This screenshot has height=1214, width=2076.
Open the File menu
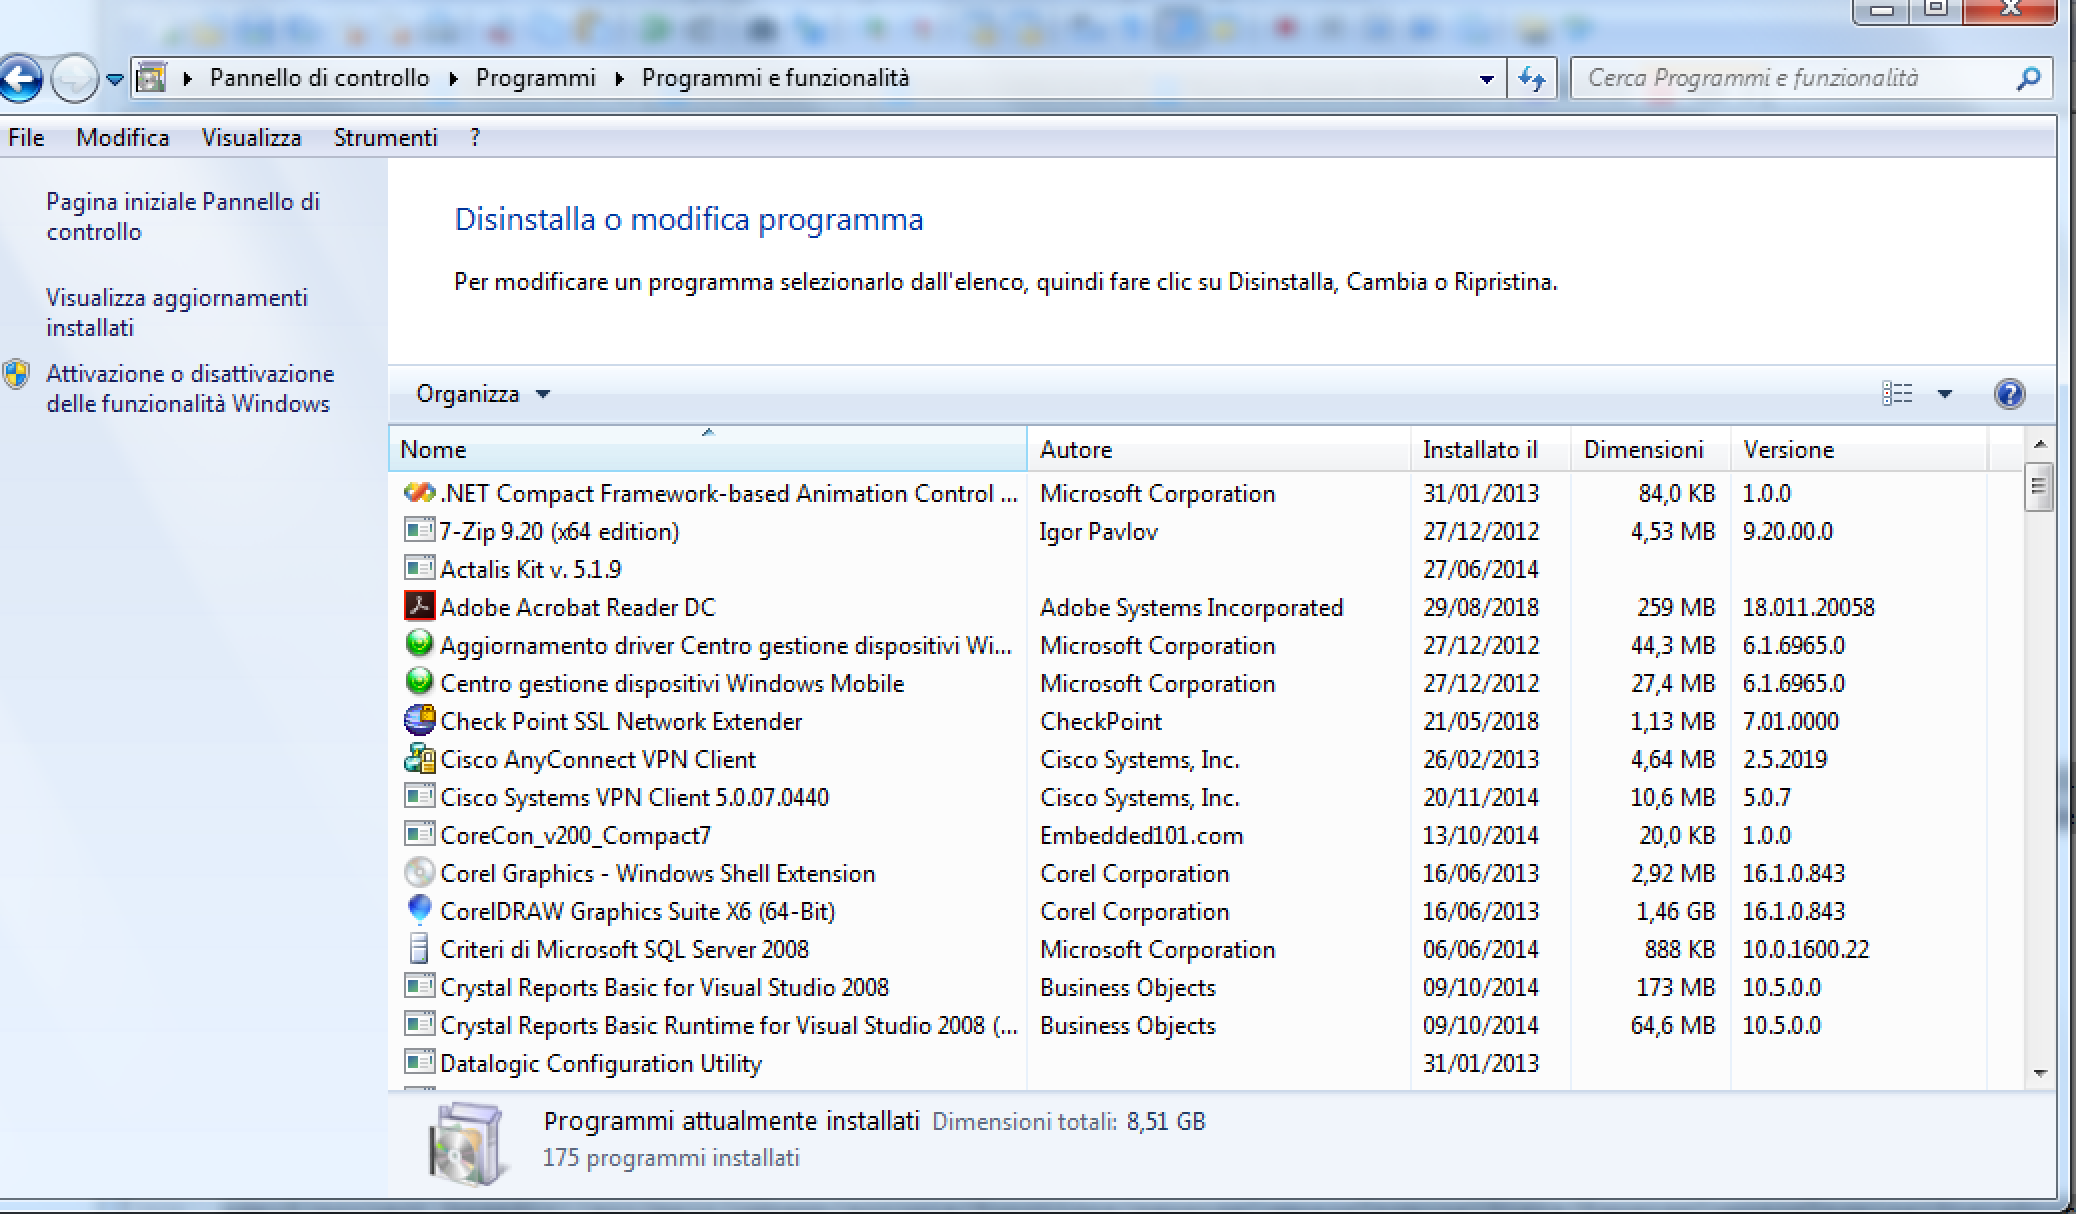(26, 138)
